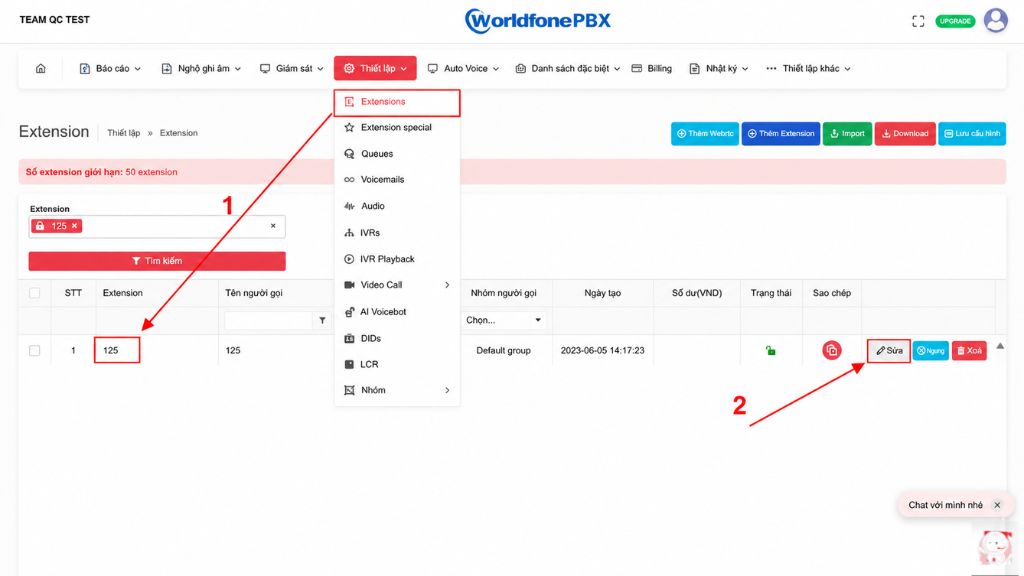
Task: Click the WorldfonePBX logo
Action: (x=537, y=20)
